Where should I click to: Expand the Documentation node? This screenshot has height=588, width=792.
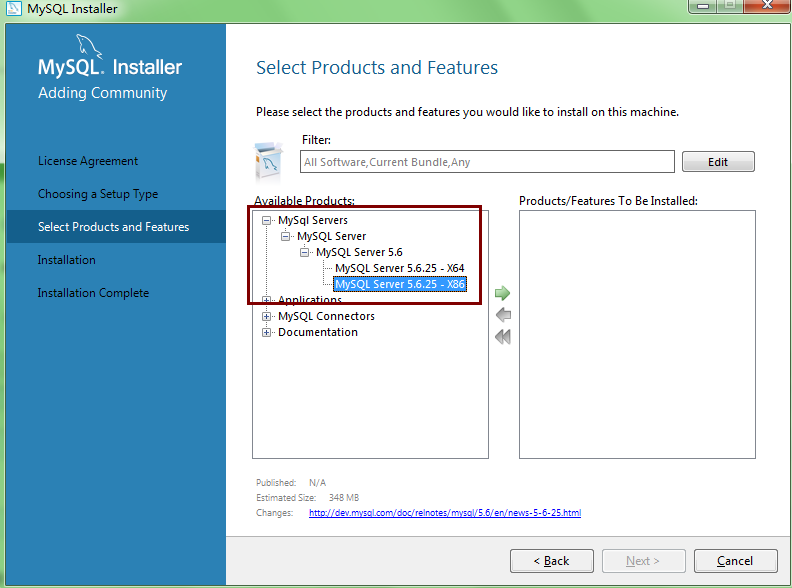tap(266, 332)
